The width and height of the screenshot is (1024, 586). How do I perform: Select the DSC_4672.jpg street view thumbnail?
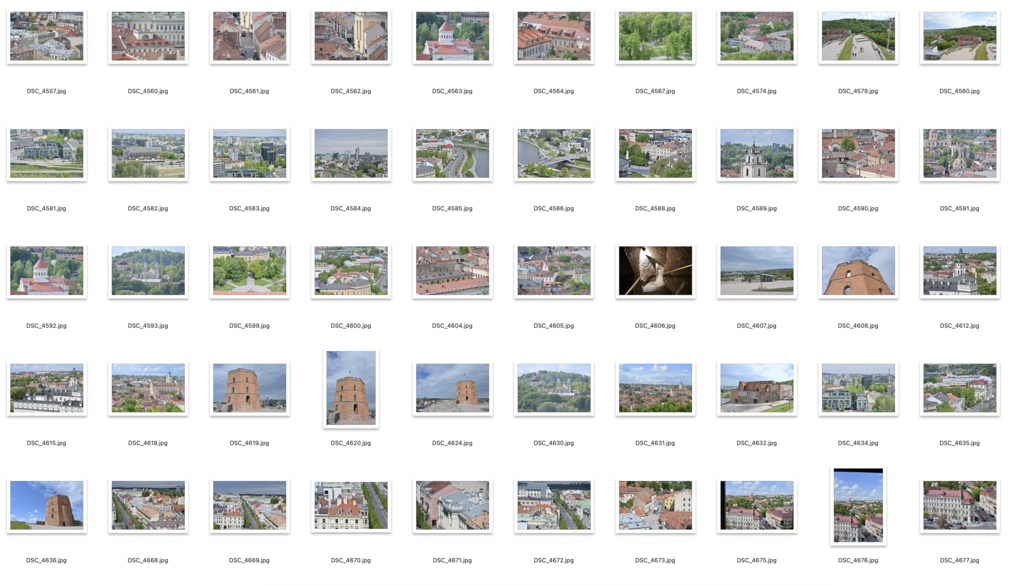[554, 505]
